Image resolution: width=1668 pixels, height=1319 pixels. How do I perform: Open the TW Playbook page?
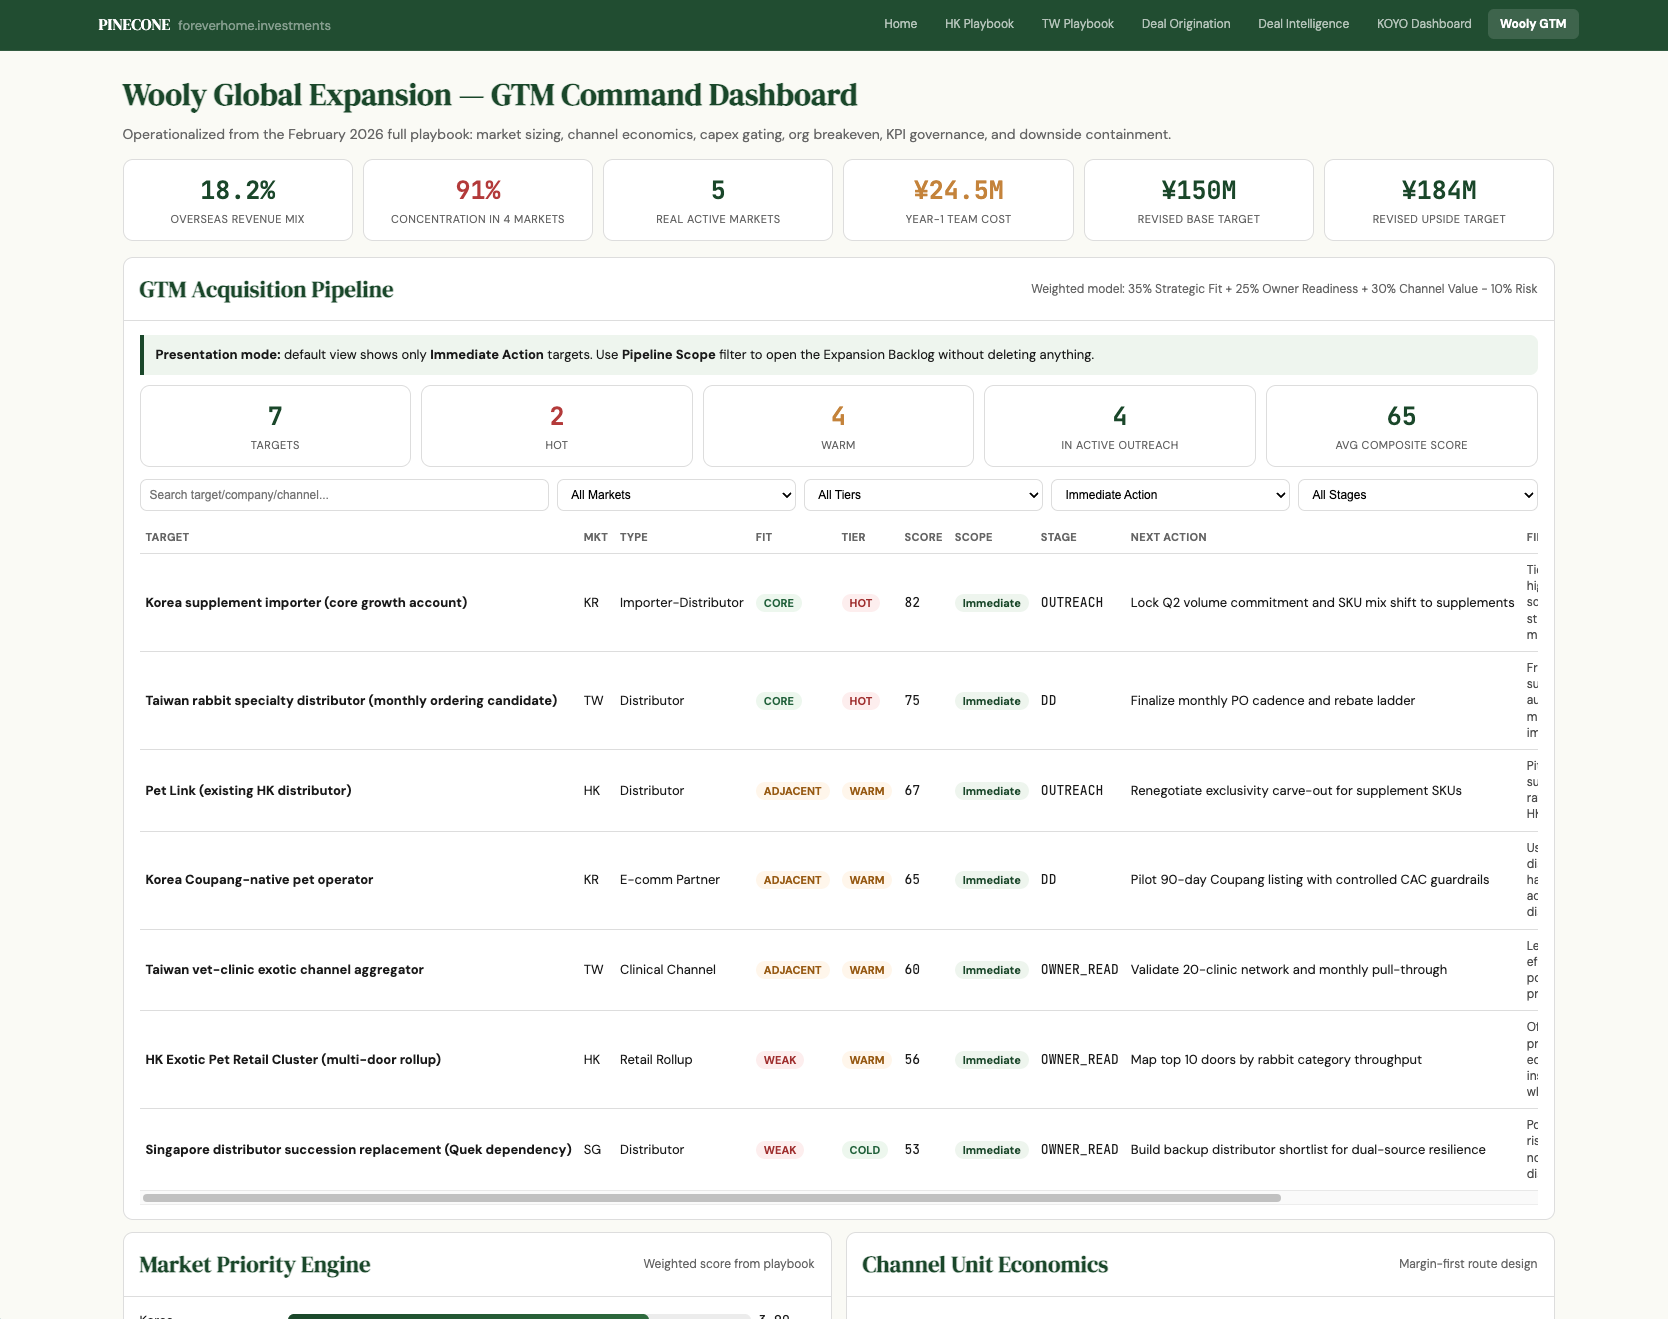(1077, 24)
